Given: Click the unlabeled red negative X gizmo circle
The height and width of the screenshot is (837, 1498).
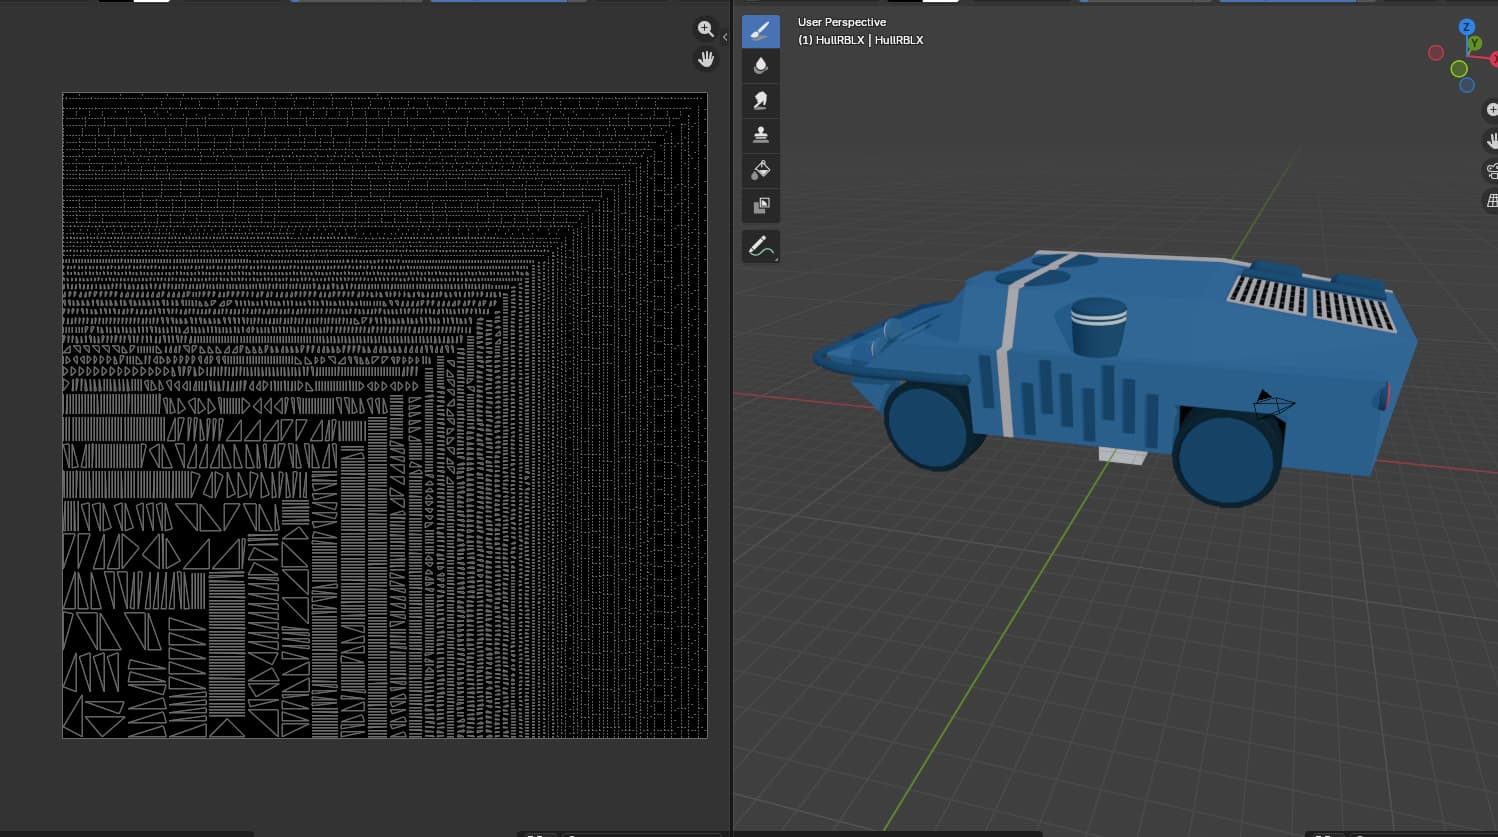Looking at the screenshot, I should pos(1436,52).
